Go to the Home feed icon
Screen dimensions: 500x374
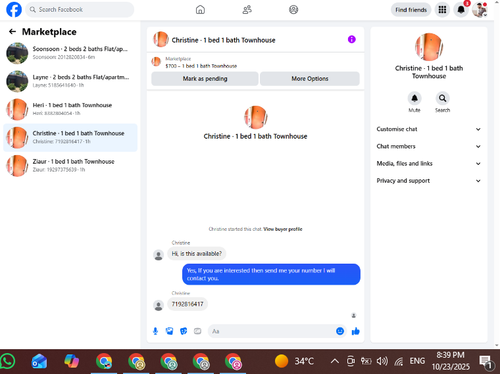pyautogui.click(x=200, y=10)
